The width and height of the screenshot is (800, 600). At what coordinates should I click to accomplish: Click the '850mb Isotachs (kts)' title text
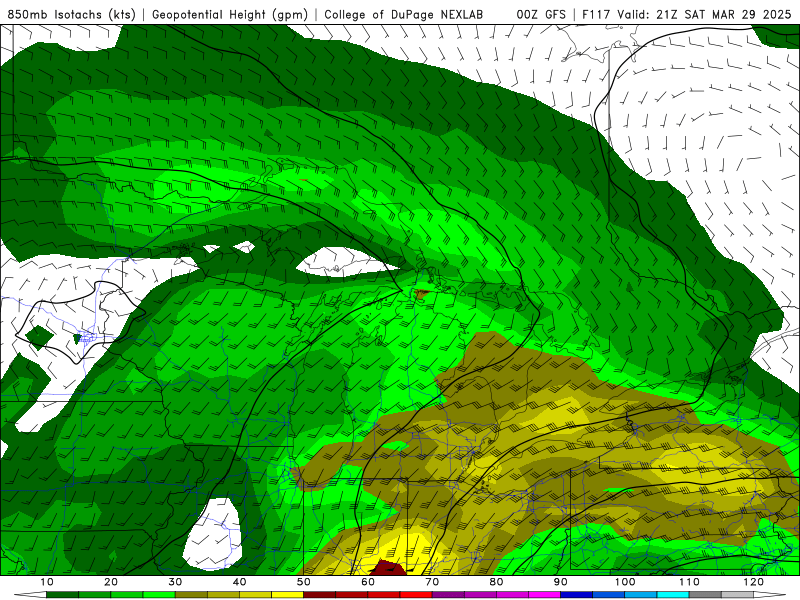click(x=72, y=15)
